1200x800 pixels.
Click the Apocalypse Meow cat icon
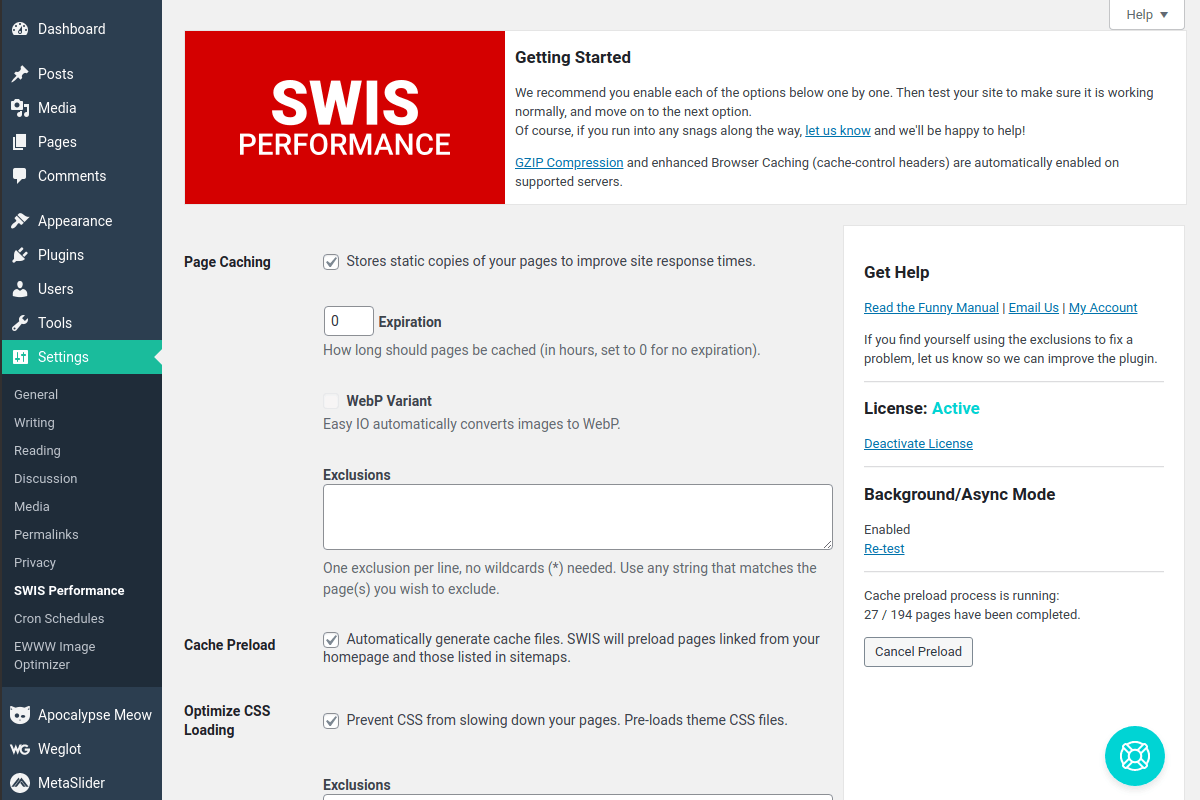pyautogui.click(x=20, y=715)
